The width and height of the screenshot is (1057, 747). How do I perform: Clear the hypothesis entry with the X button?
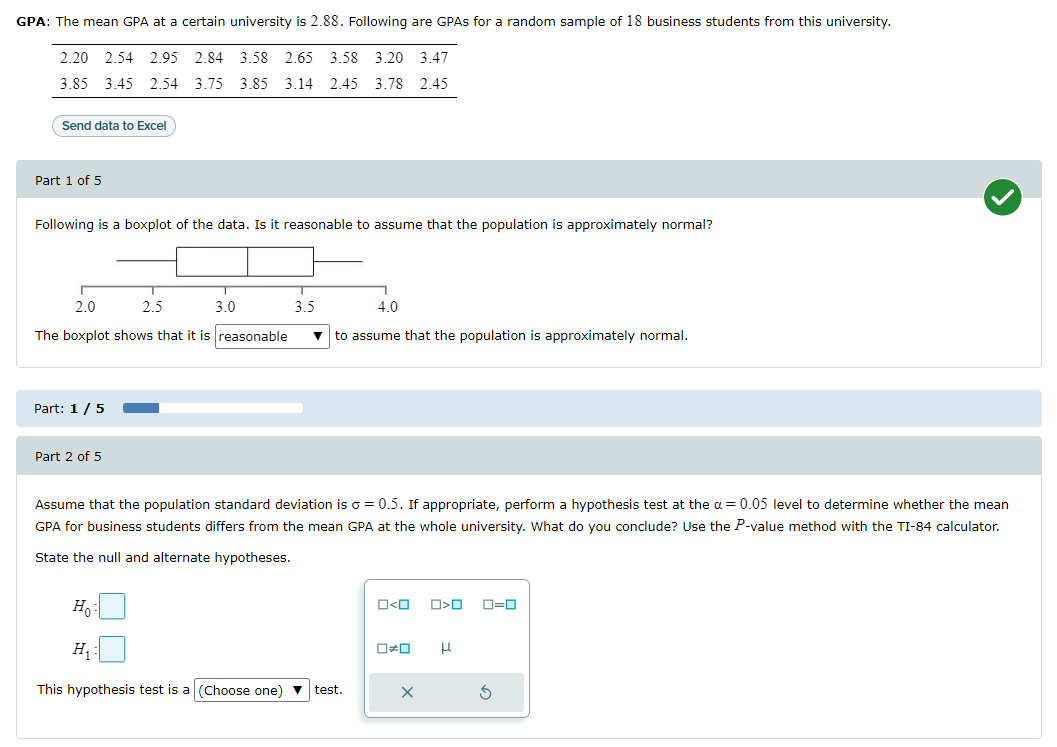click(x=408, y=692)
